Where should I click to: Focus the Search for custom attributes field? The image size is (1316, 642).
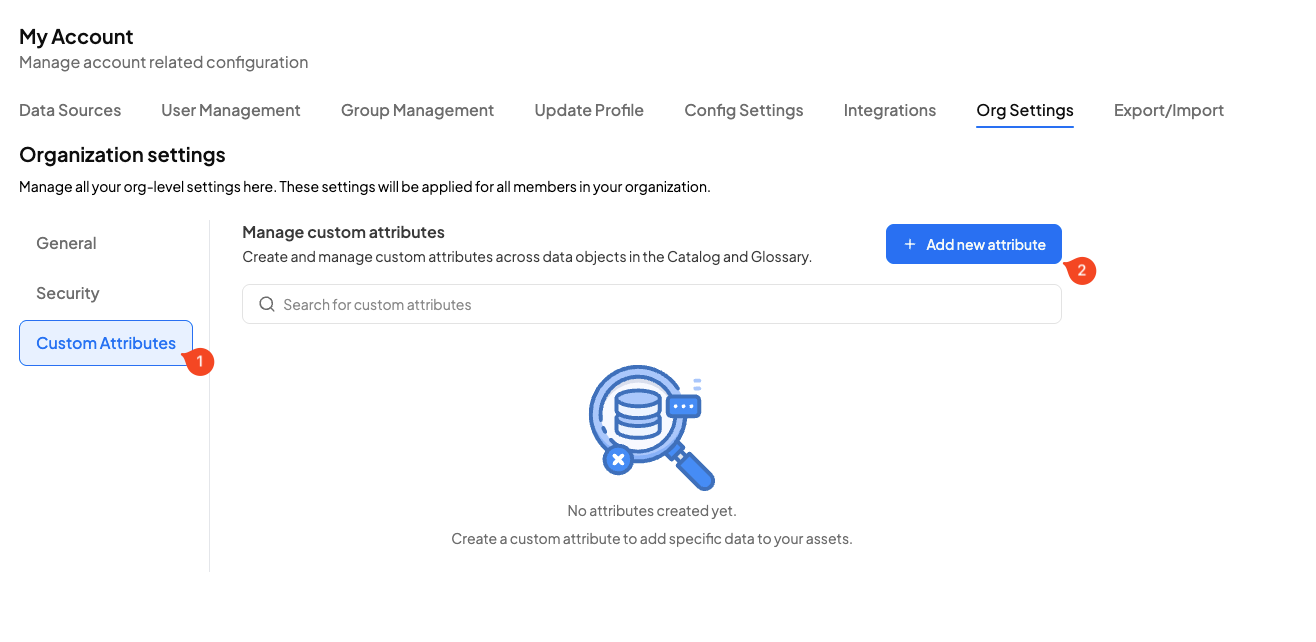(660, 305)
